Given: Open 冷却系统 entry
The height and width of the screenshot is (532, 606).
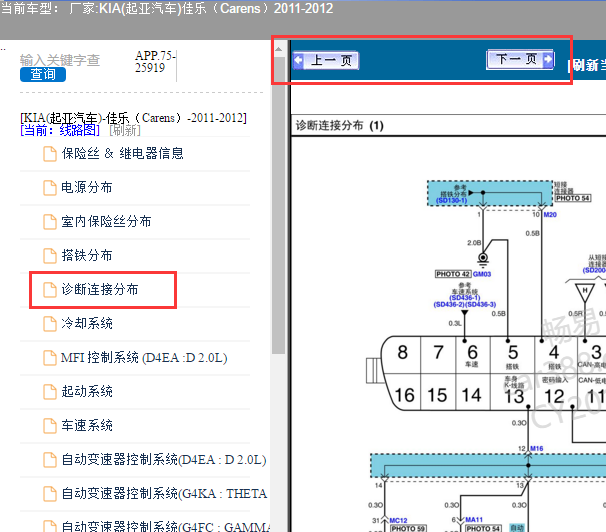Looking at the screenshot, I should tap(87, 323).
